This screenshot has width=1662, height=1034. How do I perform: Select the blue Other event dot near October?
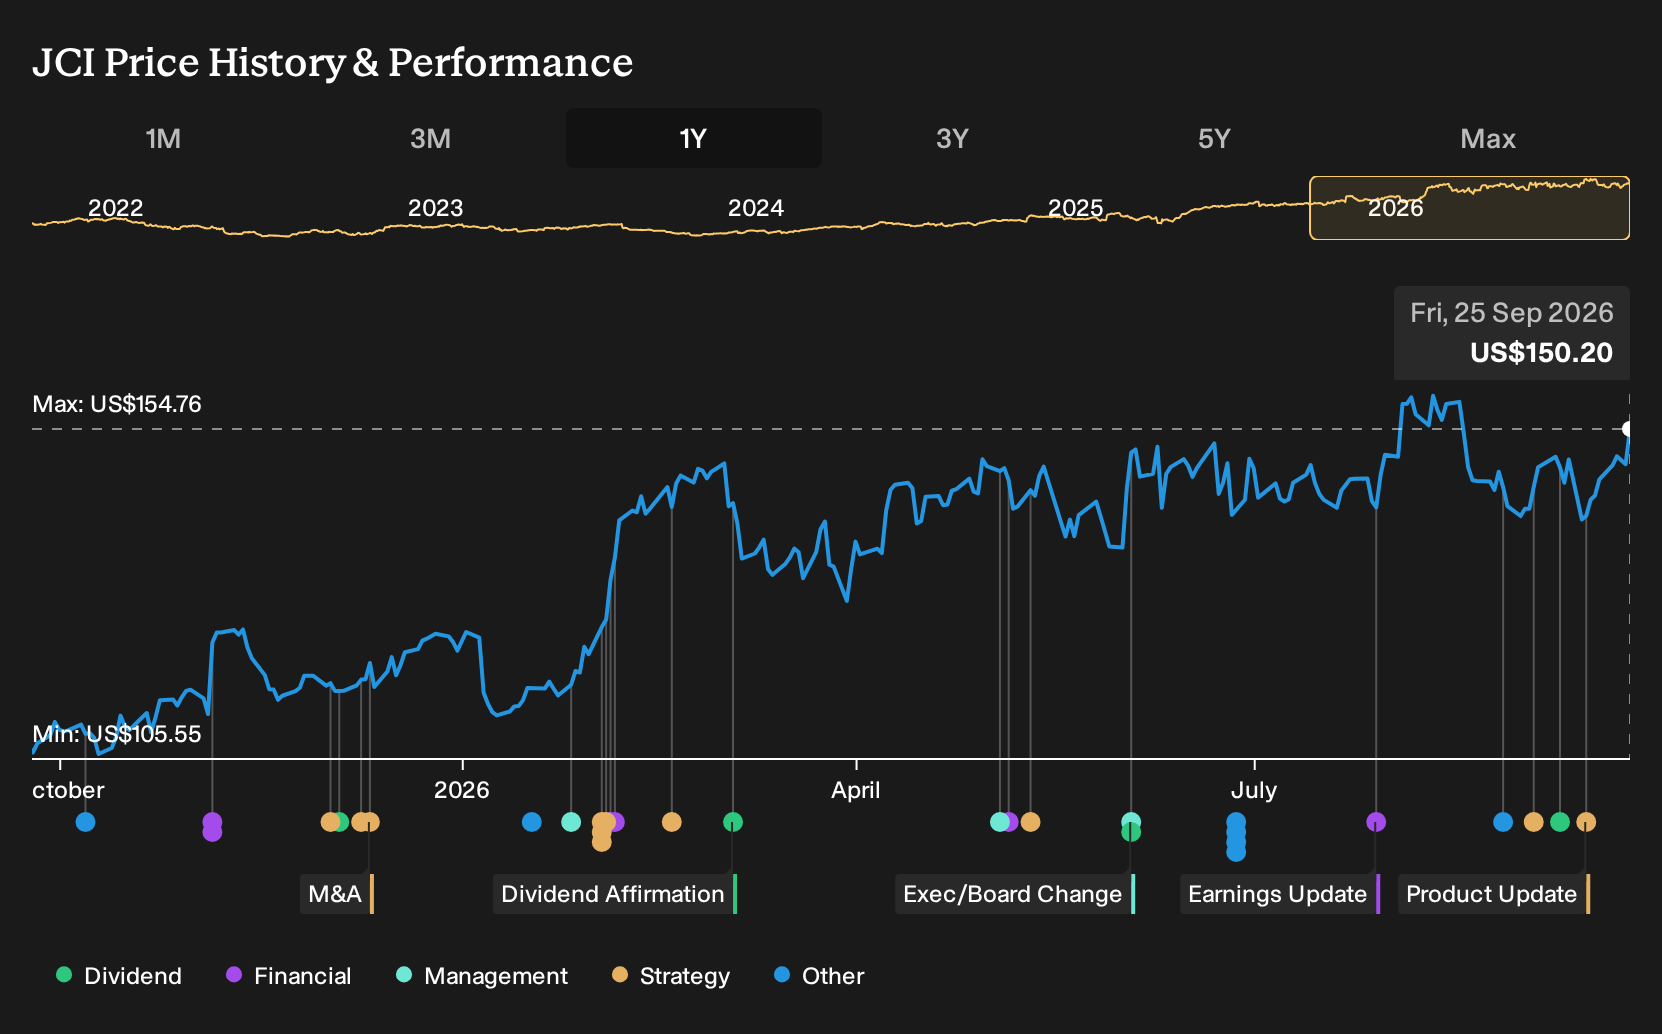click(x=86, y=822)
